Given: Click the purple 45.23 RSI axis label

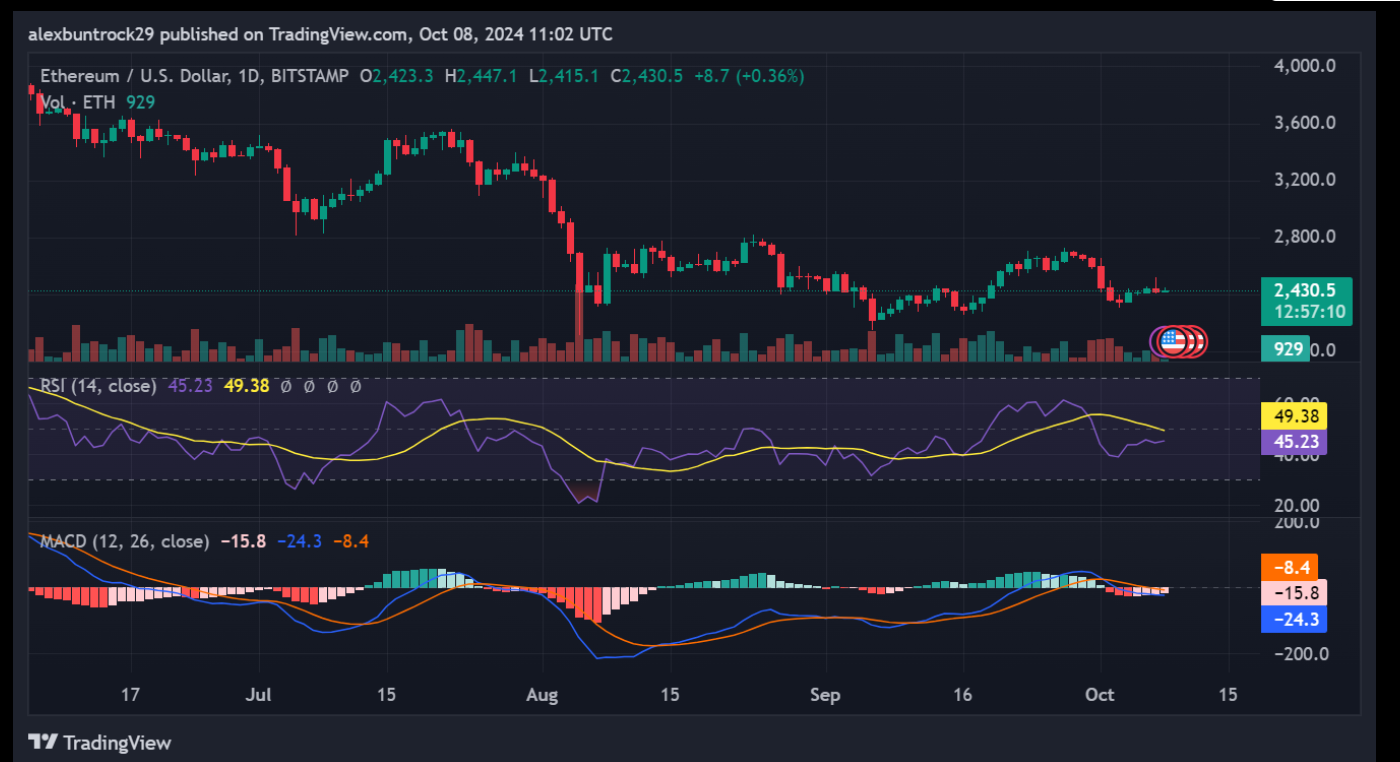Looking at the screenshot, I should click(x=1293, y=442).
